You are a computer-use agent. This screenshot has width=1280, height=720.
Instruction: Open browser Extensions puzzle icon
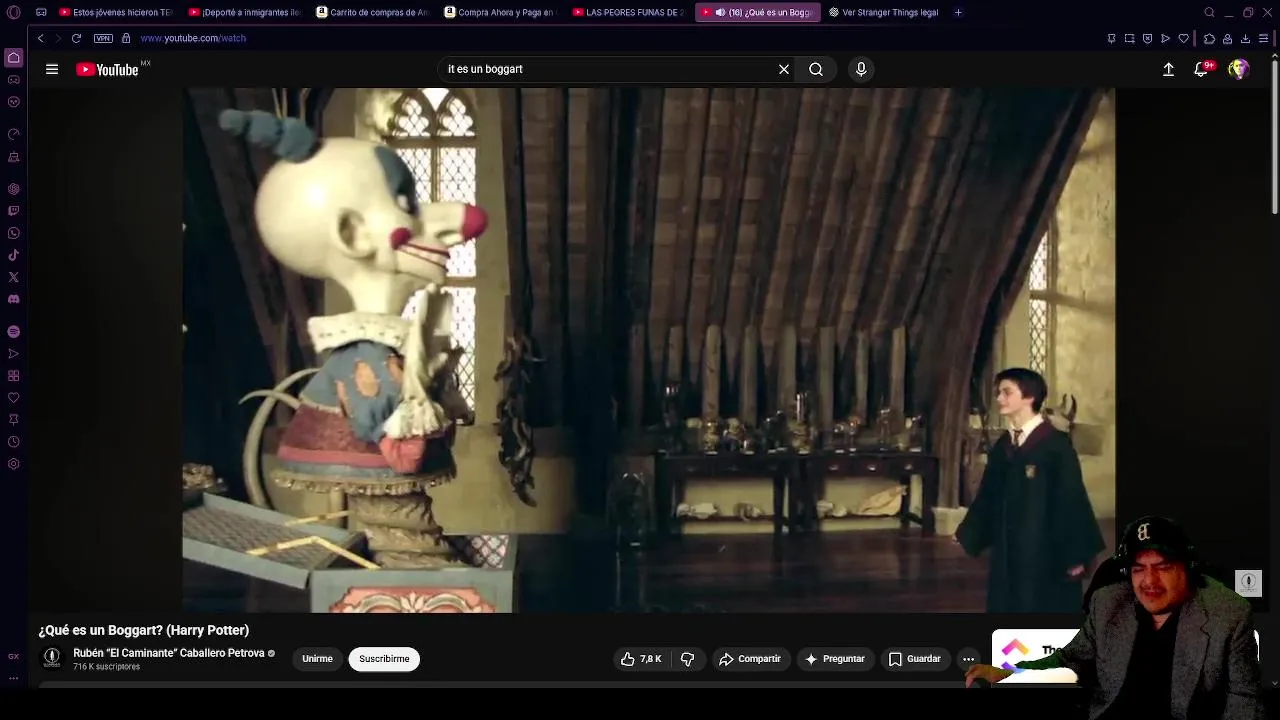[x=1209, y=38]
